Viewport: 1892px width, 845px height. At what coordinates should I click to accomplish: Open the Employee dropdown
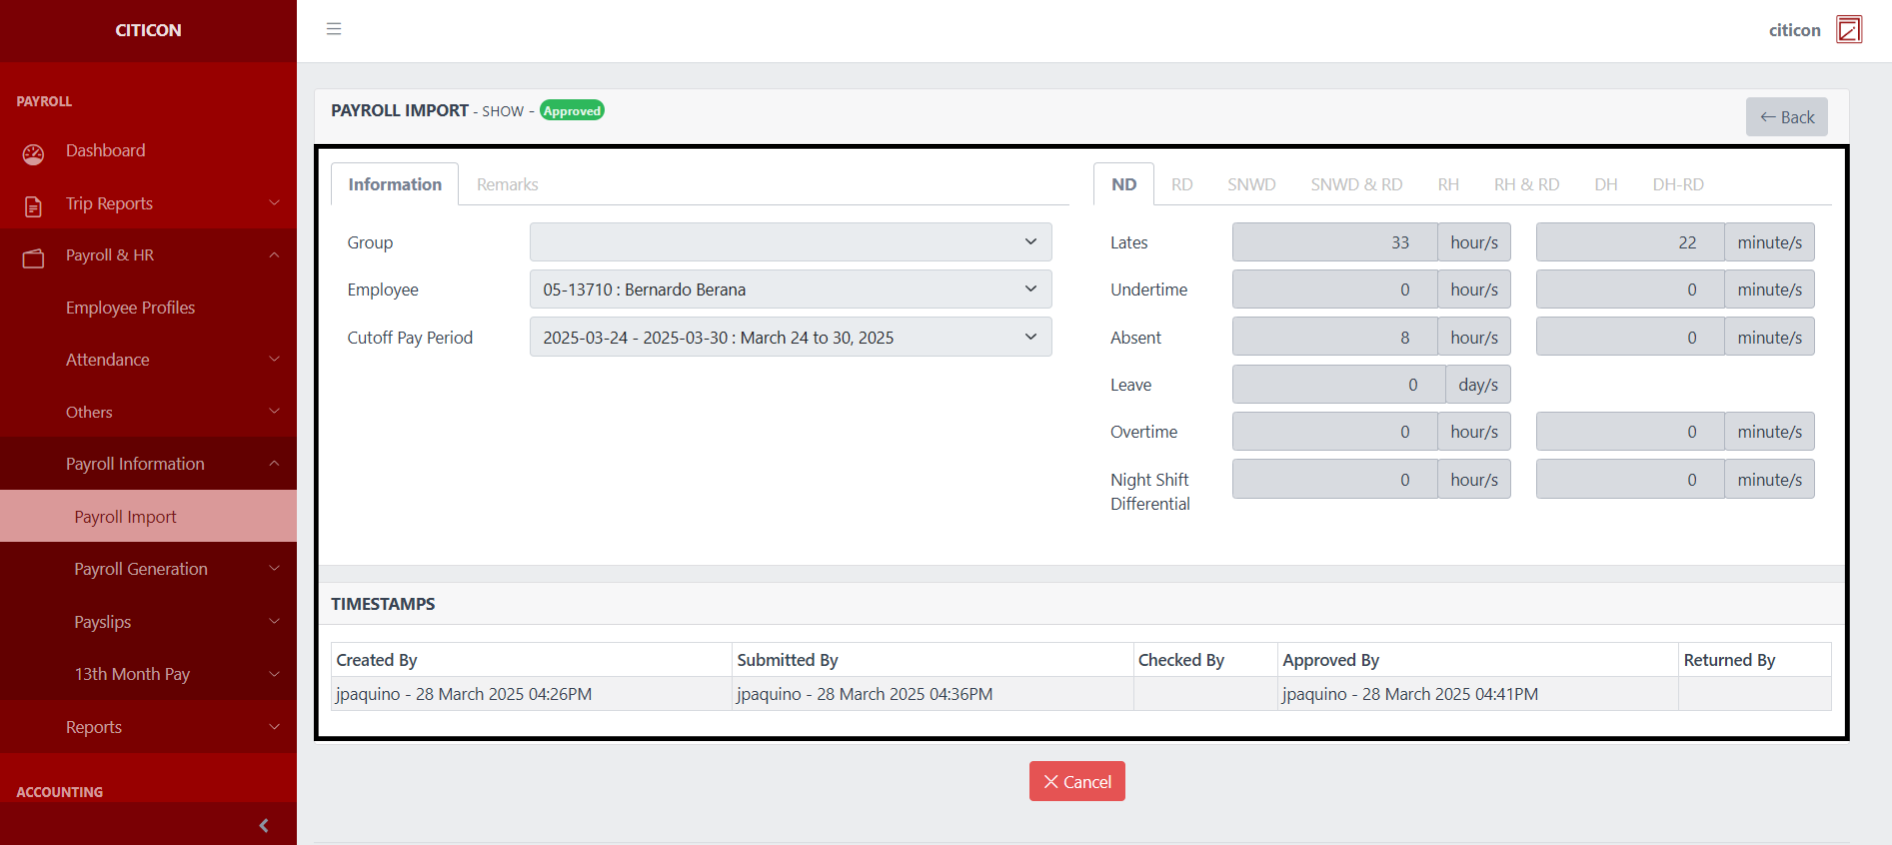coord(790,289)
